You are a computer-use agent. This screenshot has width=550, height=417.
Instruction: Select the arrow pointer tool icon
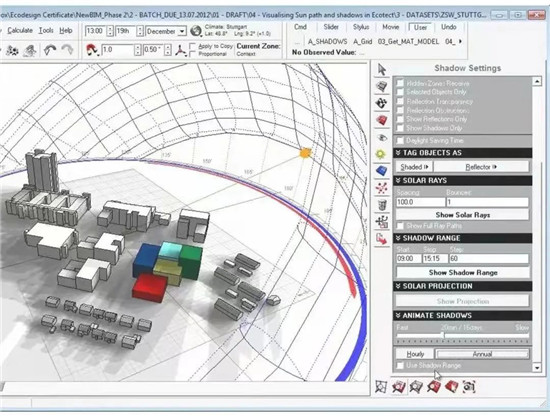point(382,69)
